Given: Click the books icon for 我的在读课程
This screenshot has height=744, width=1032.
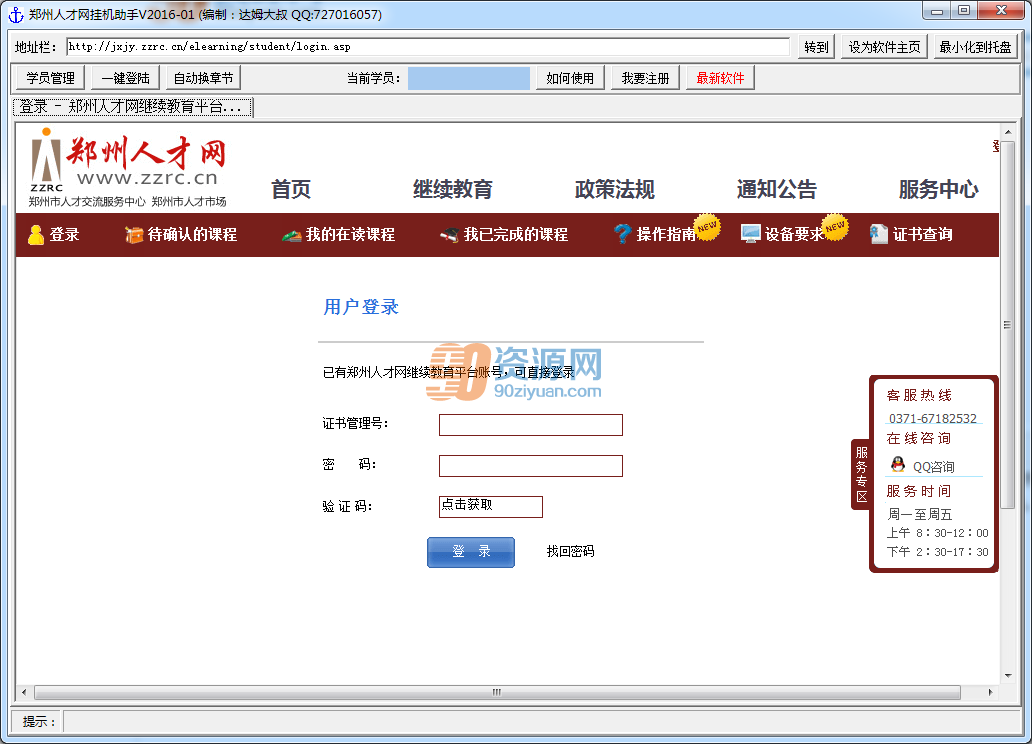Looking at the screenshot, I should [292, 235].
